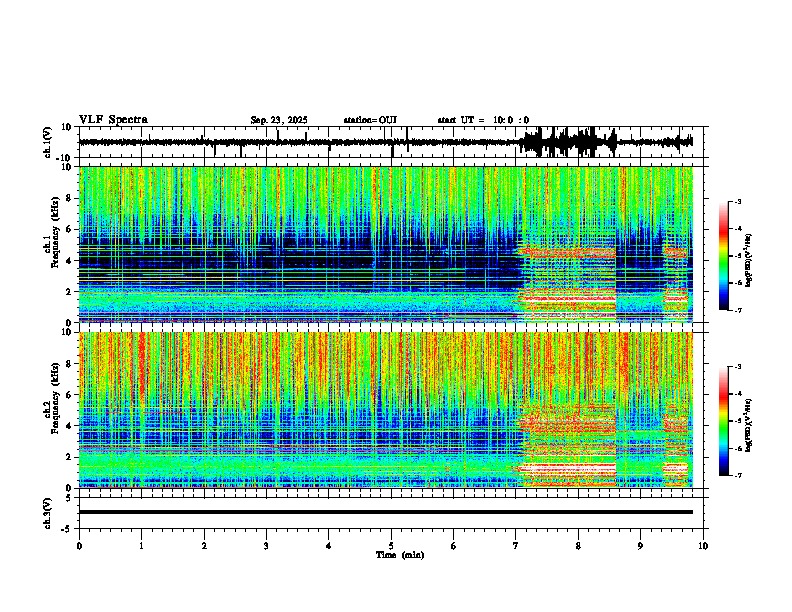The height and width of the screenshot is (612, 792).
Task: Click time axis tick label "5"
Action: (391, 546)
